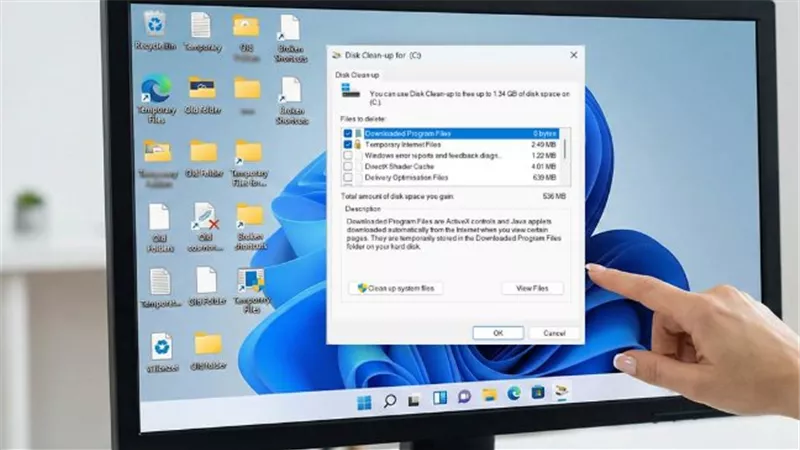This screenshot has height=450, width=800.
Task: Open the Temporary Files monitor-shaped shortcut icon
Action: pyautogui.click(x=251, y=281)
